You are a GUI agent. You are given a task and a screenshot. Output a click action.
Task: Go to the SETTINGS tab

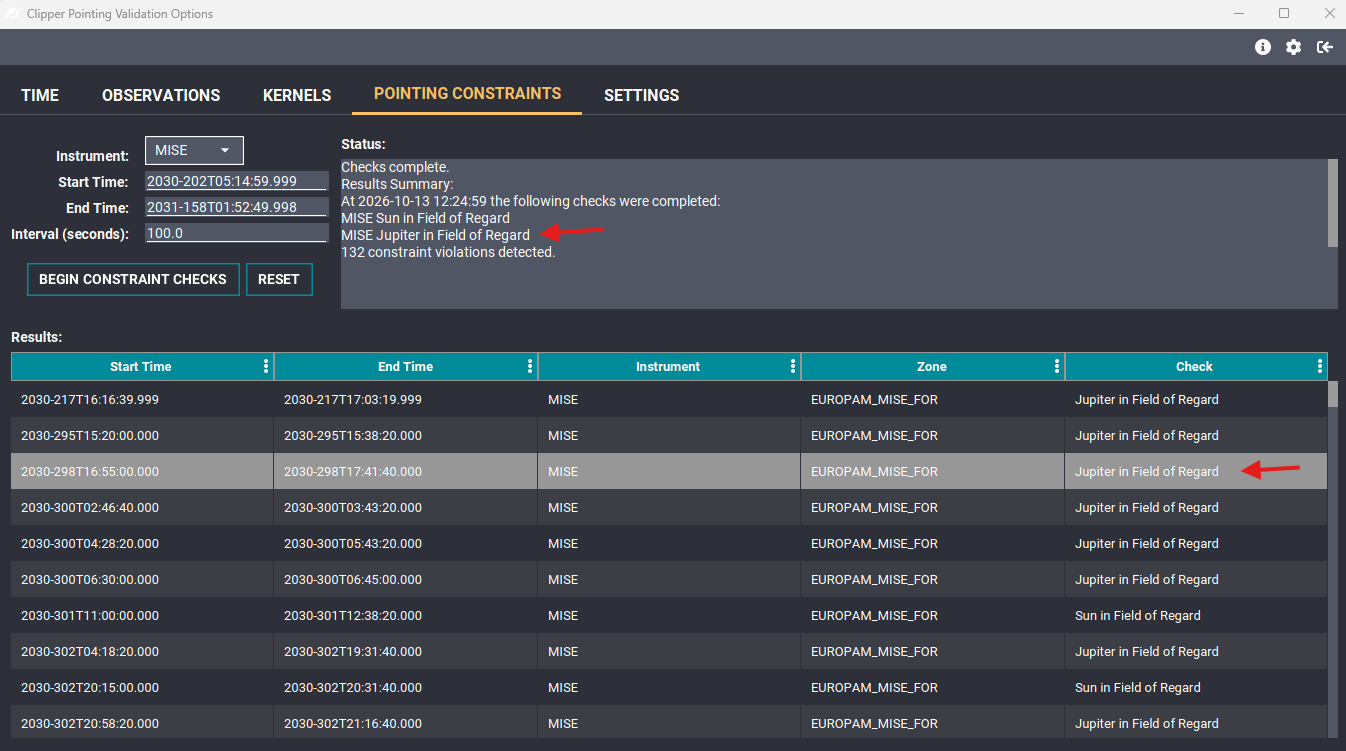coord(642,95)
